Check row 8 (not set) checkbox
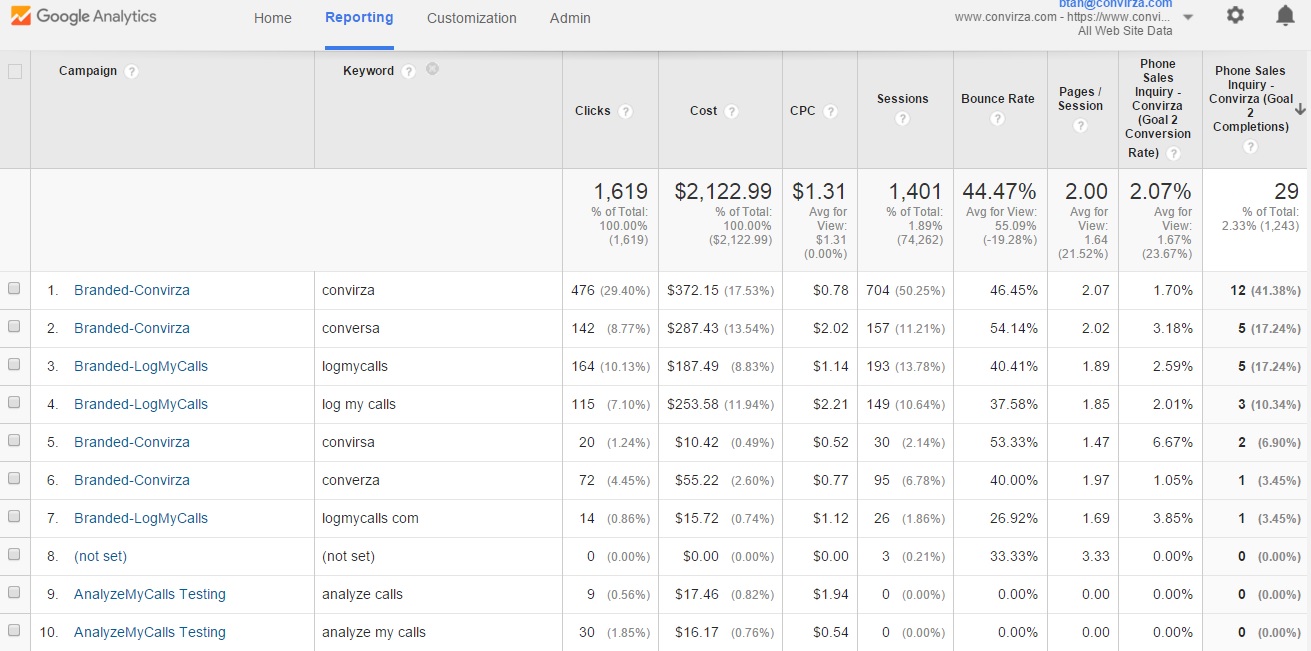 14,555
